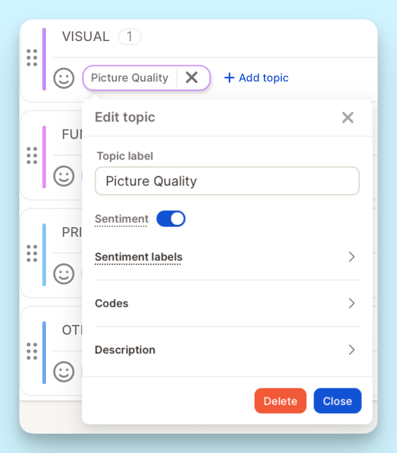Click the smiley icon in the FU group
397x453 pixels.
pyautogui.click(x=64, y=176)
